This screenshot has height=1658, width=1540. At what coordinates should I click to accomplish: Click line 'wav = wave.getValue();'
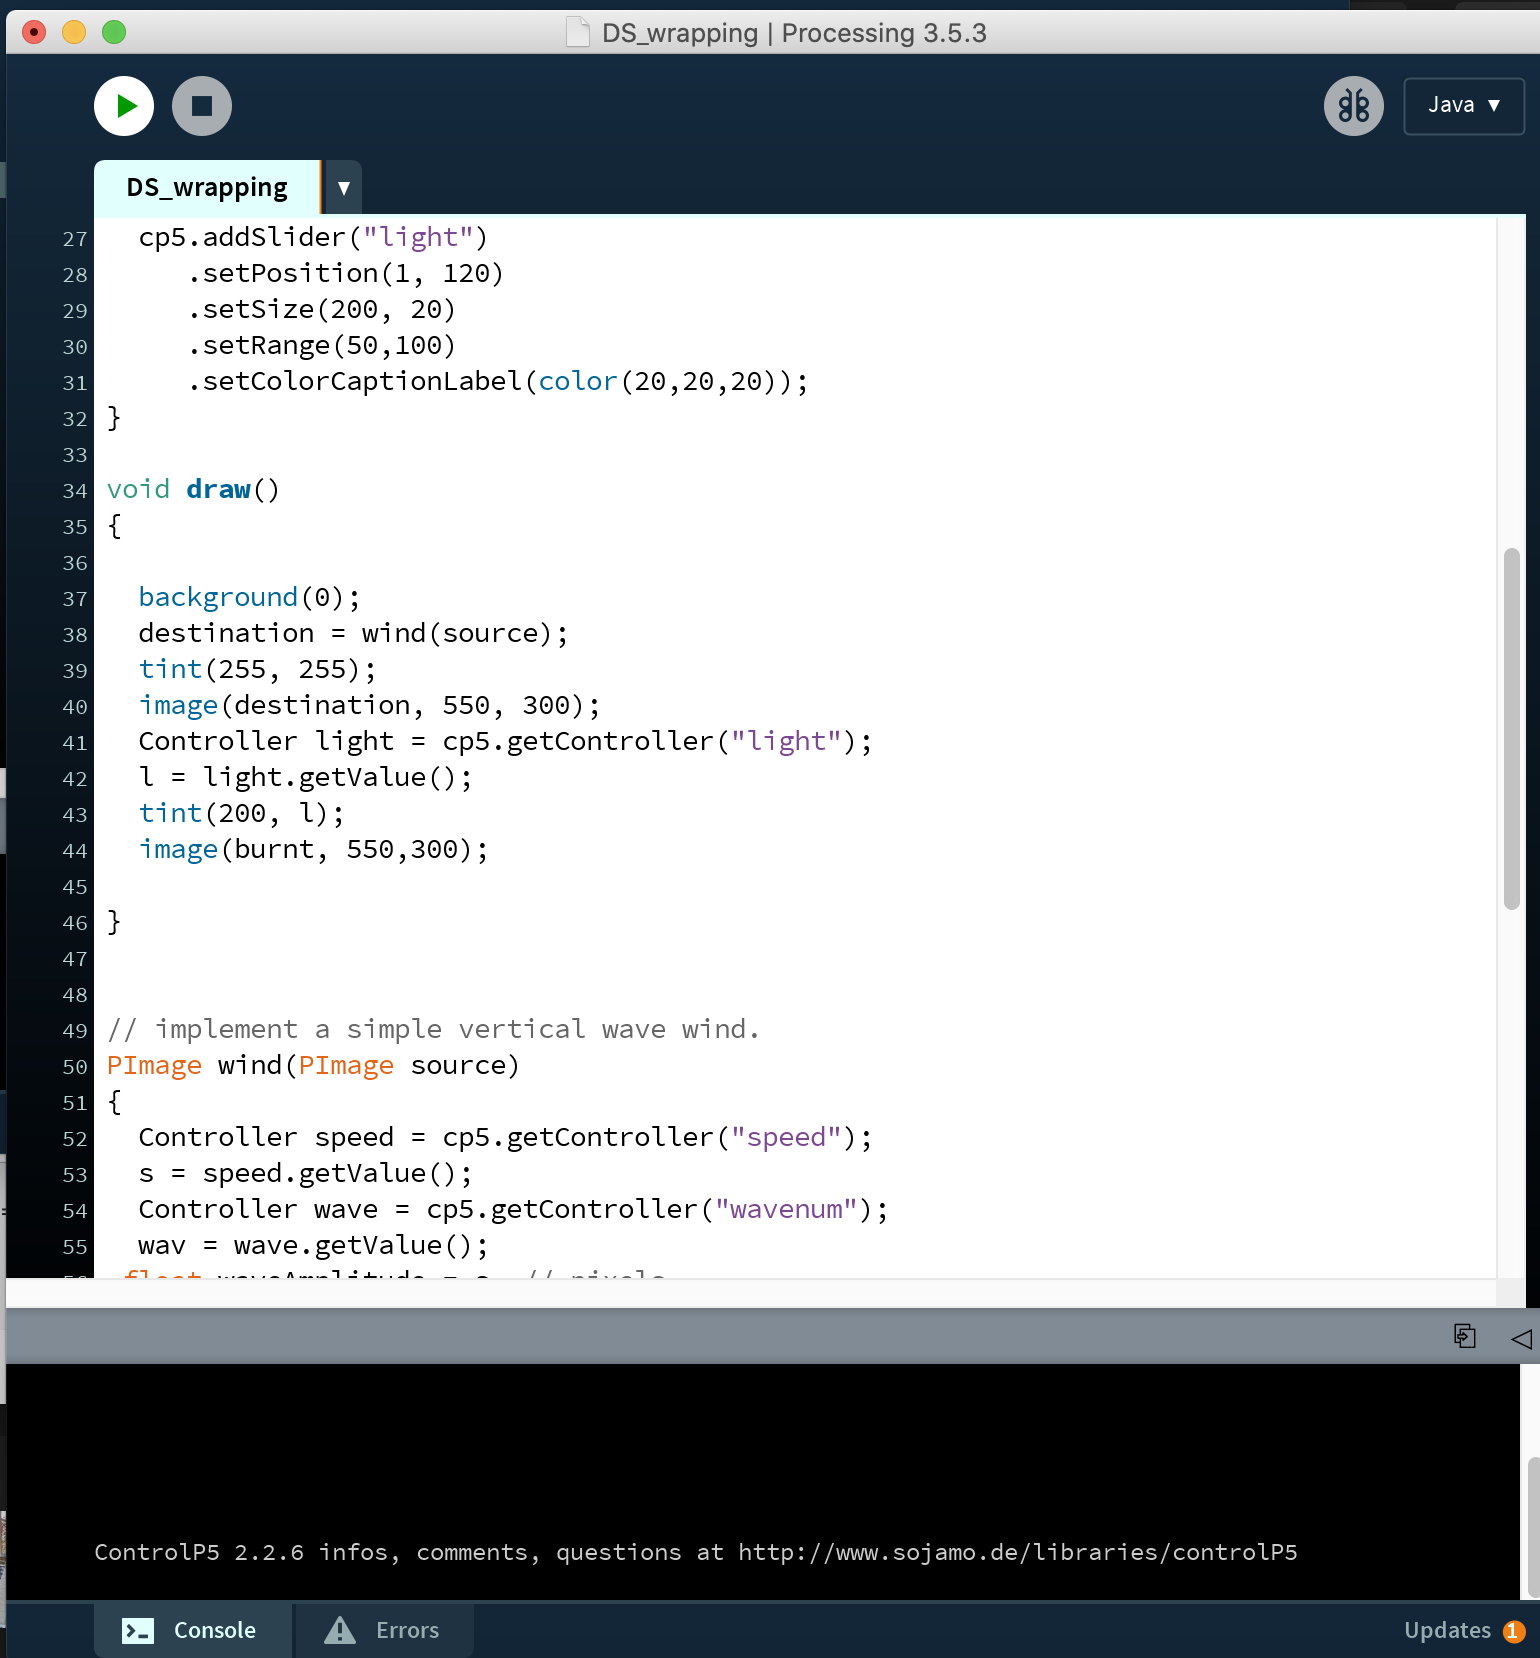point(313,1246)
